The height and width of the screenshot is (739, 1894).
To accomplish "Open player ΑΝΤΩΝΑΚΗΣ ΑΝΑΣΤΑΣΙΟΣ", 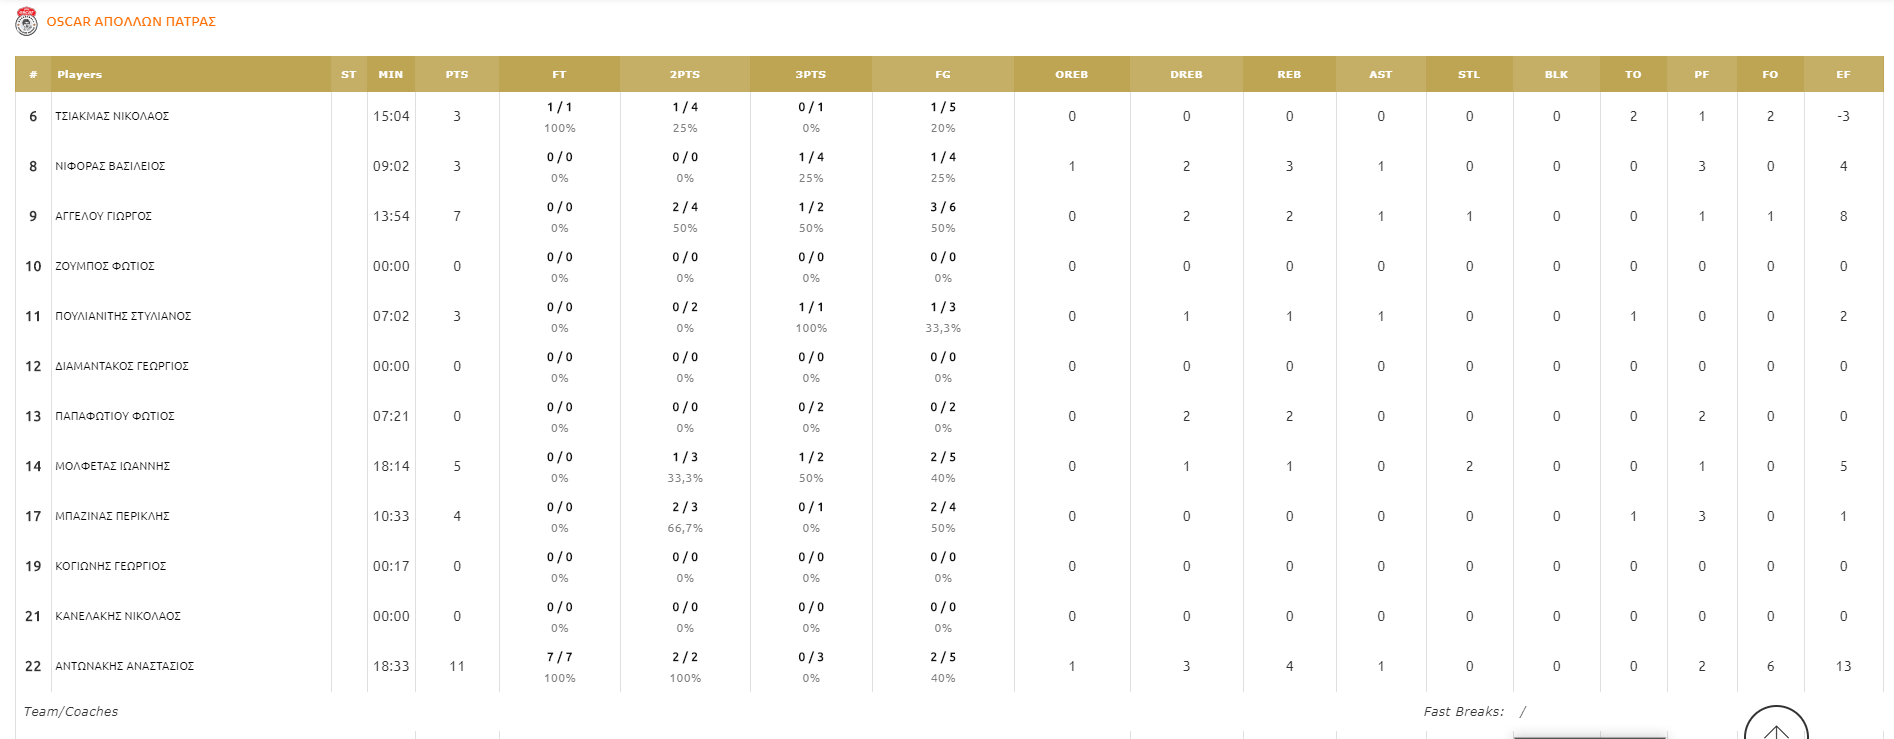I will [x=124, y=667].
